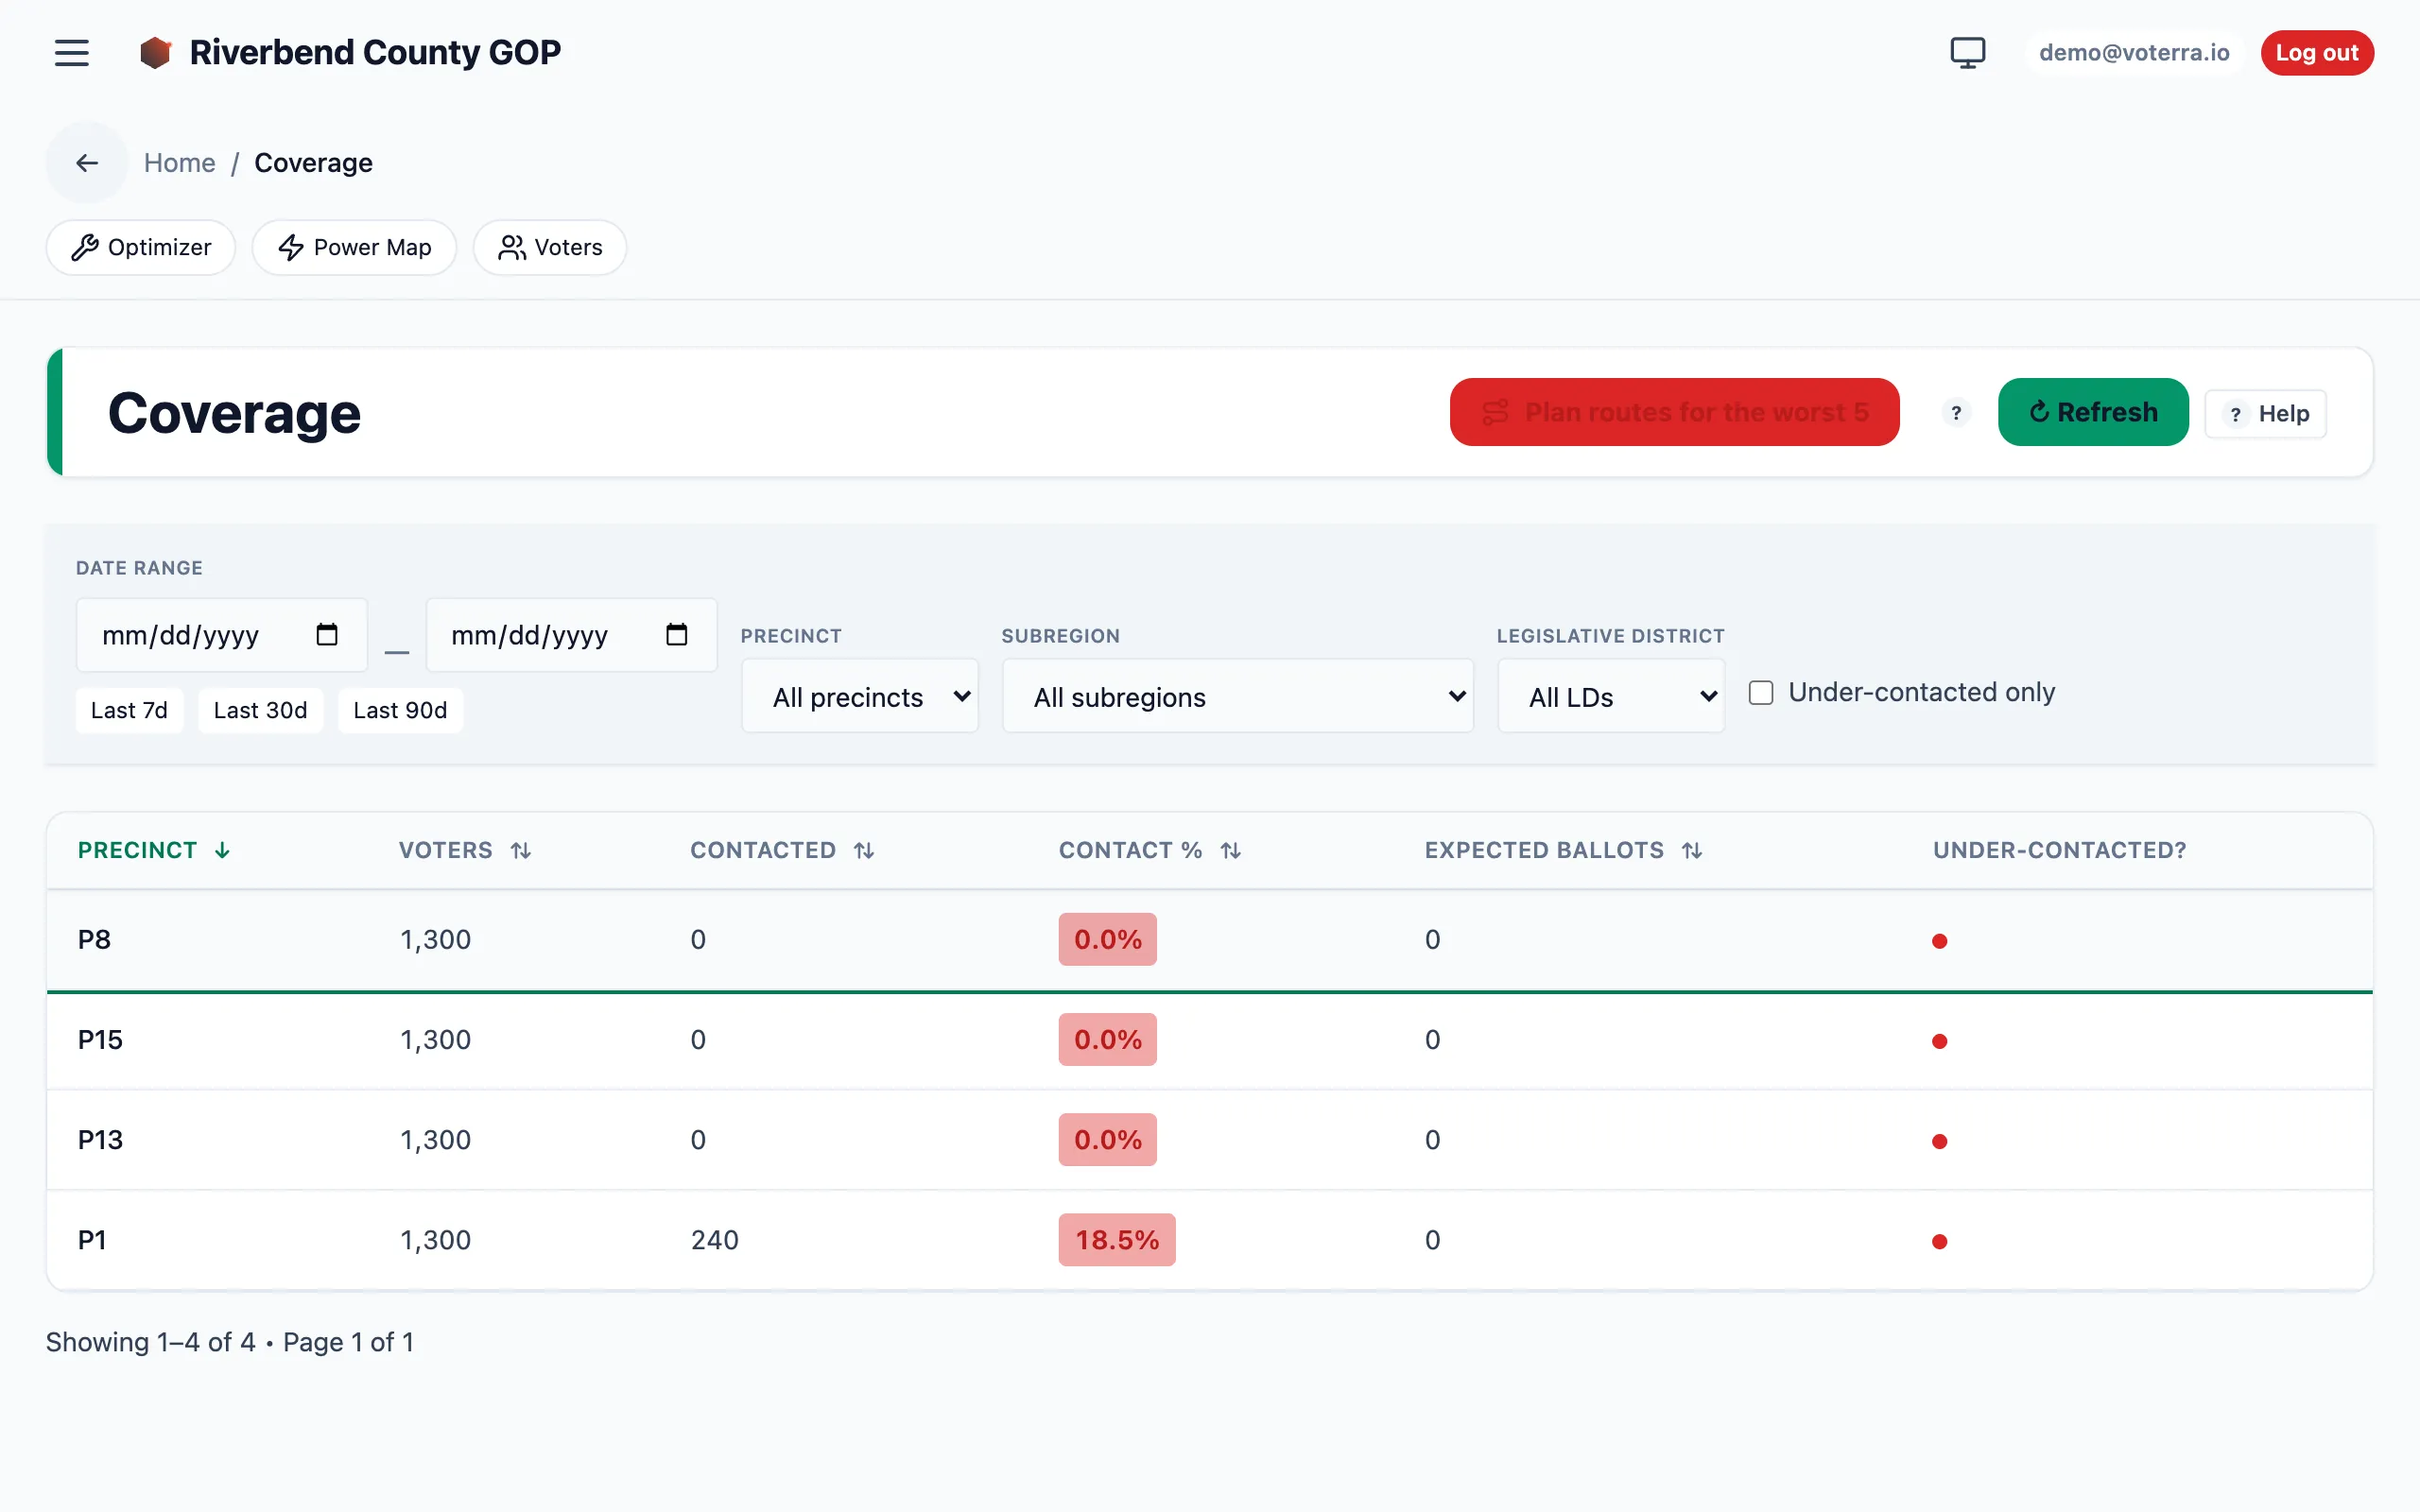The image size is (2420, 1512).
Task: Enable Under-contacted only checkbox
Action: [x=1761, y=693]
